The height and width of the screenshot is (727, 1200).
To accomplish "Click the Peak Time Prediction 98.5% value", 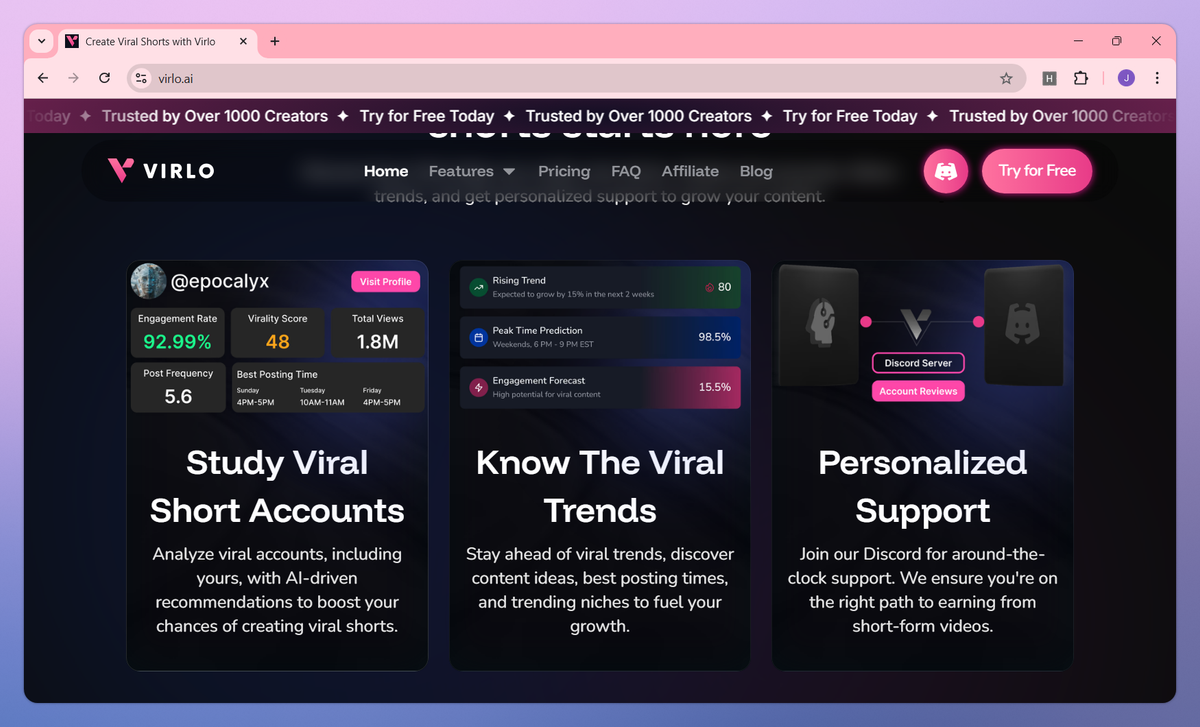I will click(714, 337).
